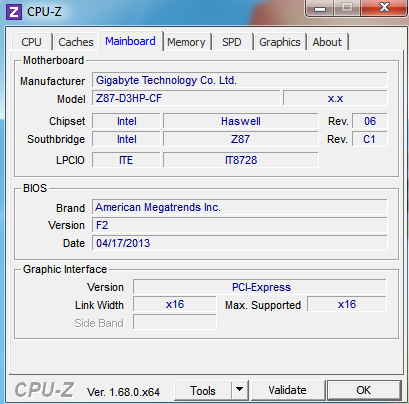Click the Tools button
Image resolution: width=409 pixels, height=404 pixels.
click(x=203, y=390)
